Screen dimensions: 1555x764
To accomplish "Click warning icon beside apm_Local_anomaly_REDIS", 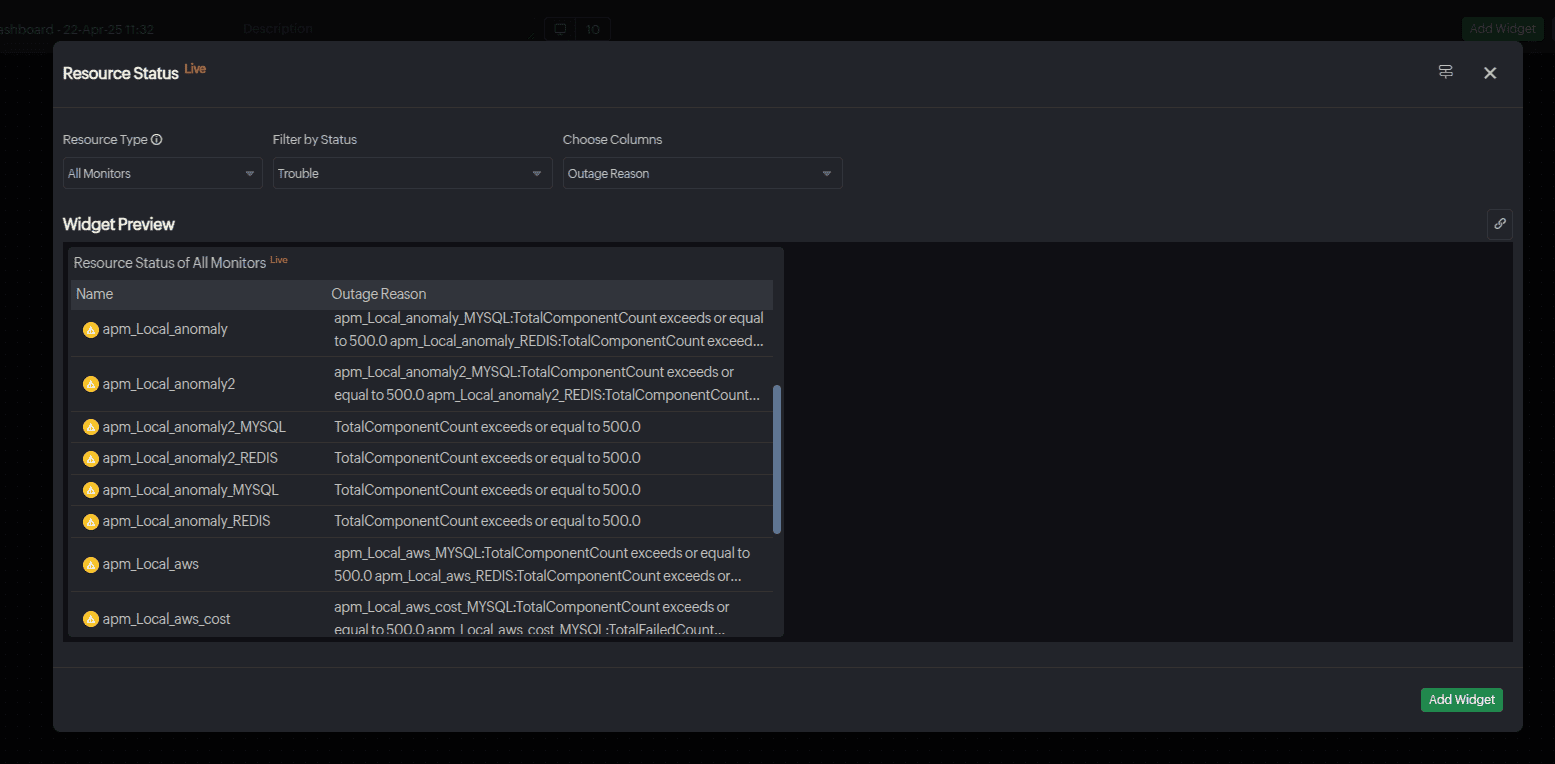I will [x=91, y=521].
